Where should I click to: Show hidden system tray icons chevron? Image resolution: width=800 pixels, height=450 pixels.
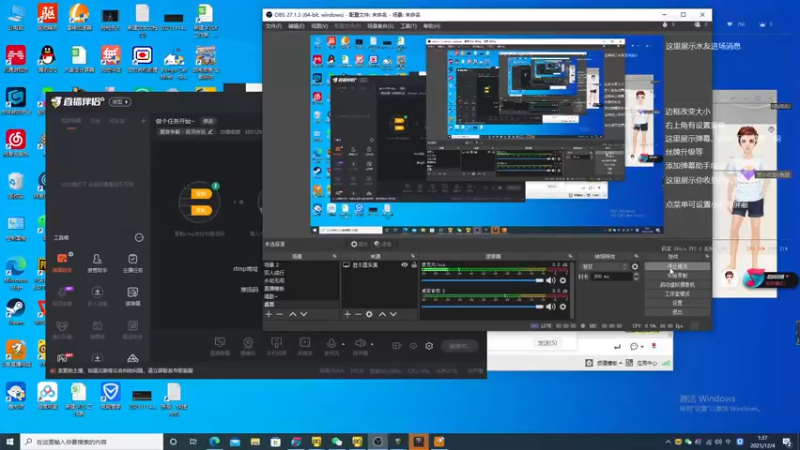pos(668,442)
